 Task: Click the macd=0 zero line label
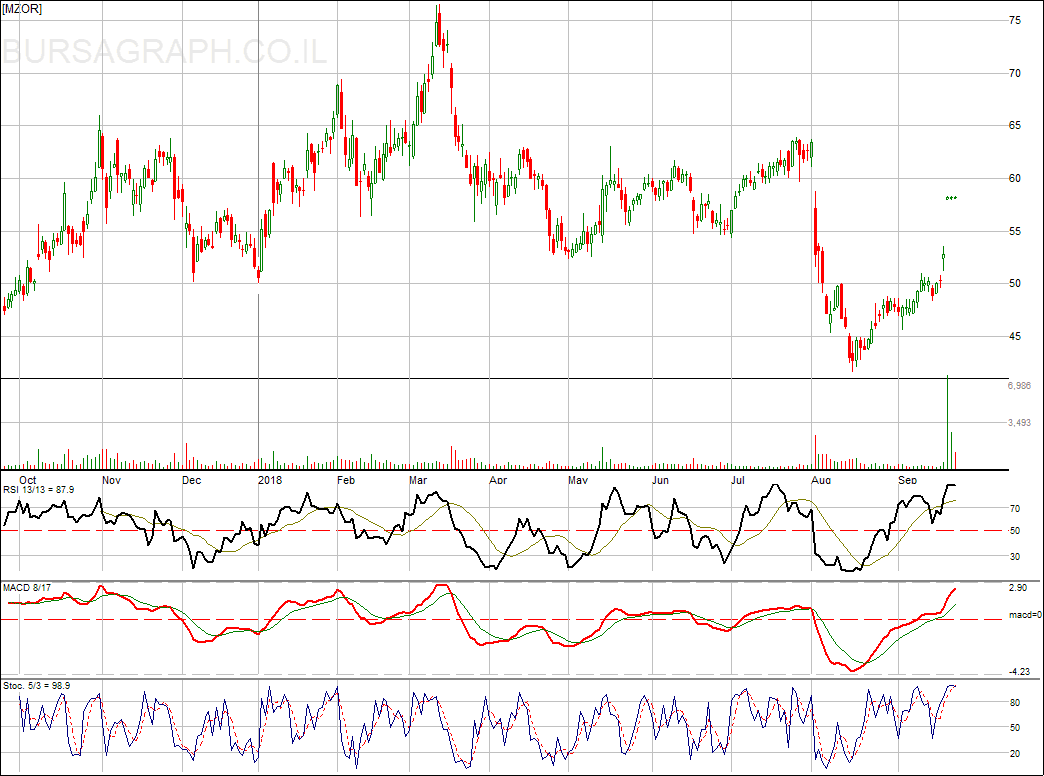coord(1025,615)
